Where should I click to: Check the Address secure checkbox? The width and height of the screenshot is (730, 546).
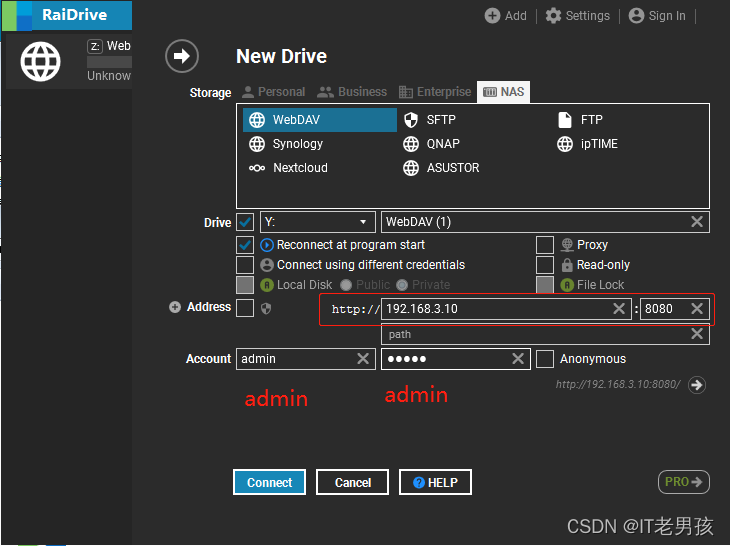tap(245, 308)
